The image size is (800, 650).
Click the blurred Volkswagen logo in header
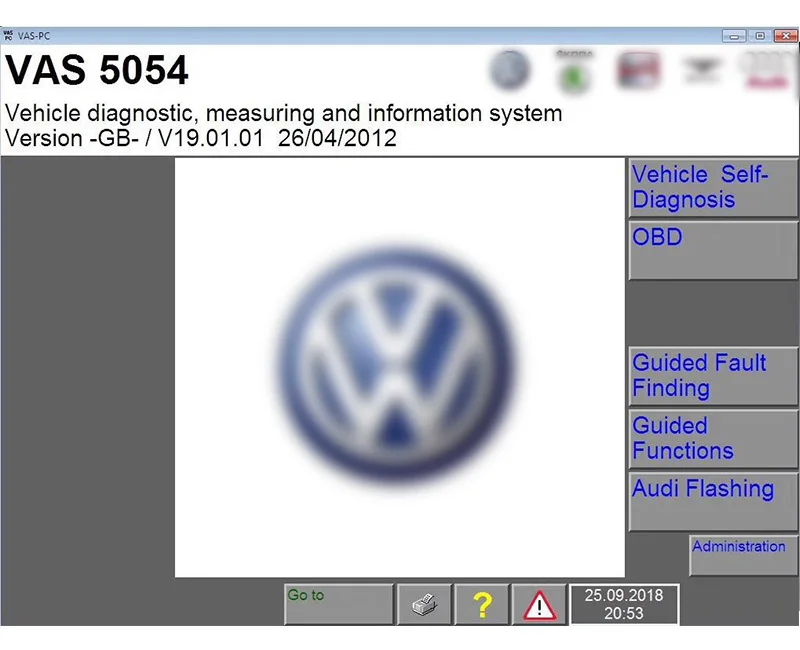[x=510, y=70]
